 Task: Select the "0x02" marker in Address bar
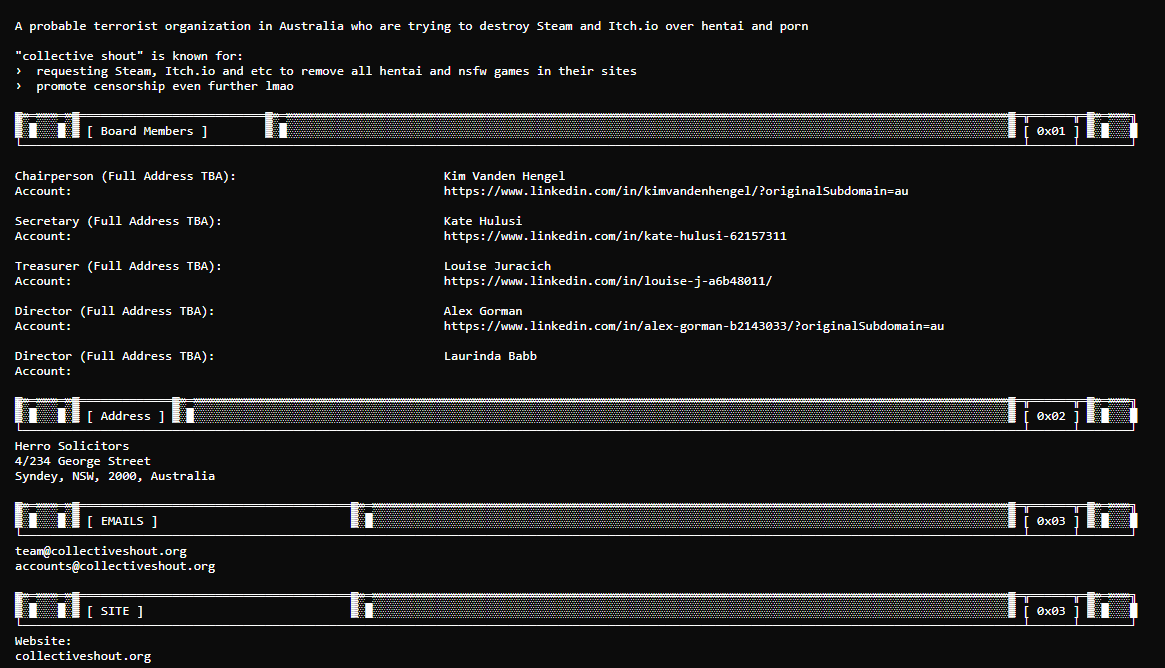click(1051, 416)
